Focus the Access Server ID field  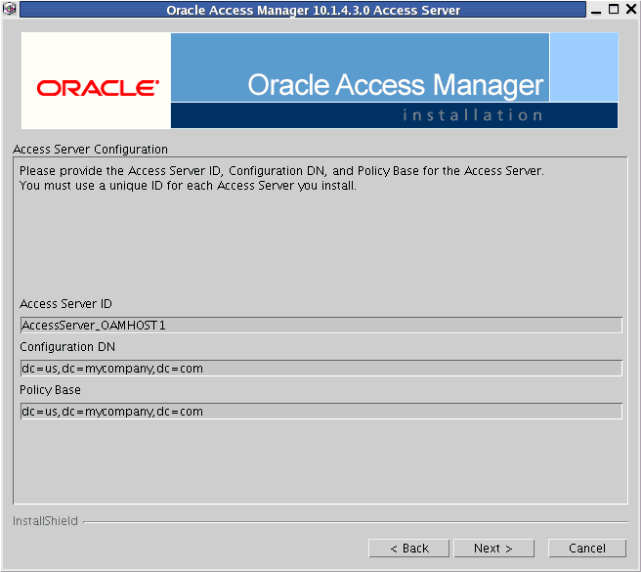[321, 325]
